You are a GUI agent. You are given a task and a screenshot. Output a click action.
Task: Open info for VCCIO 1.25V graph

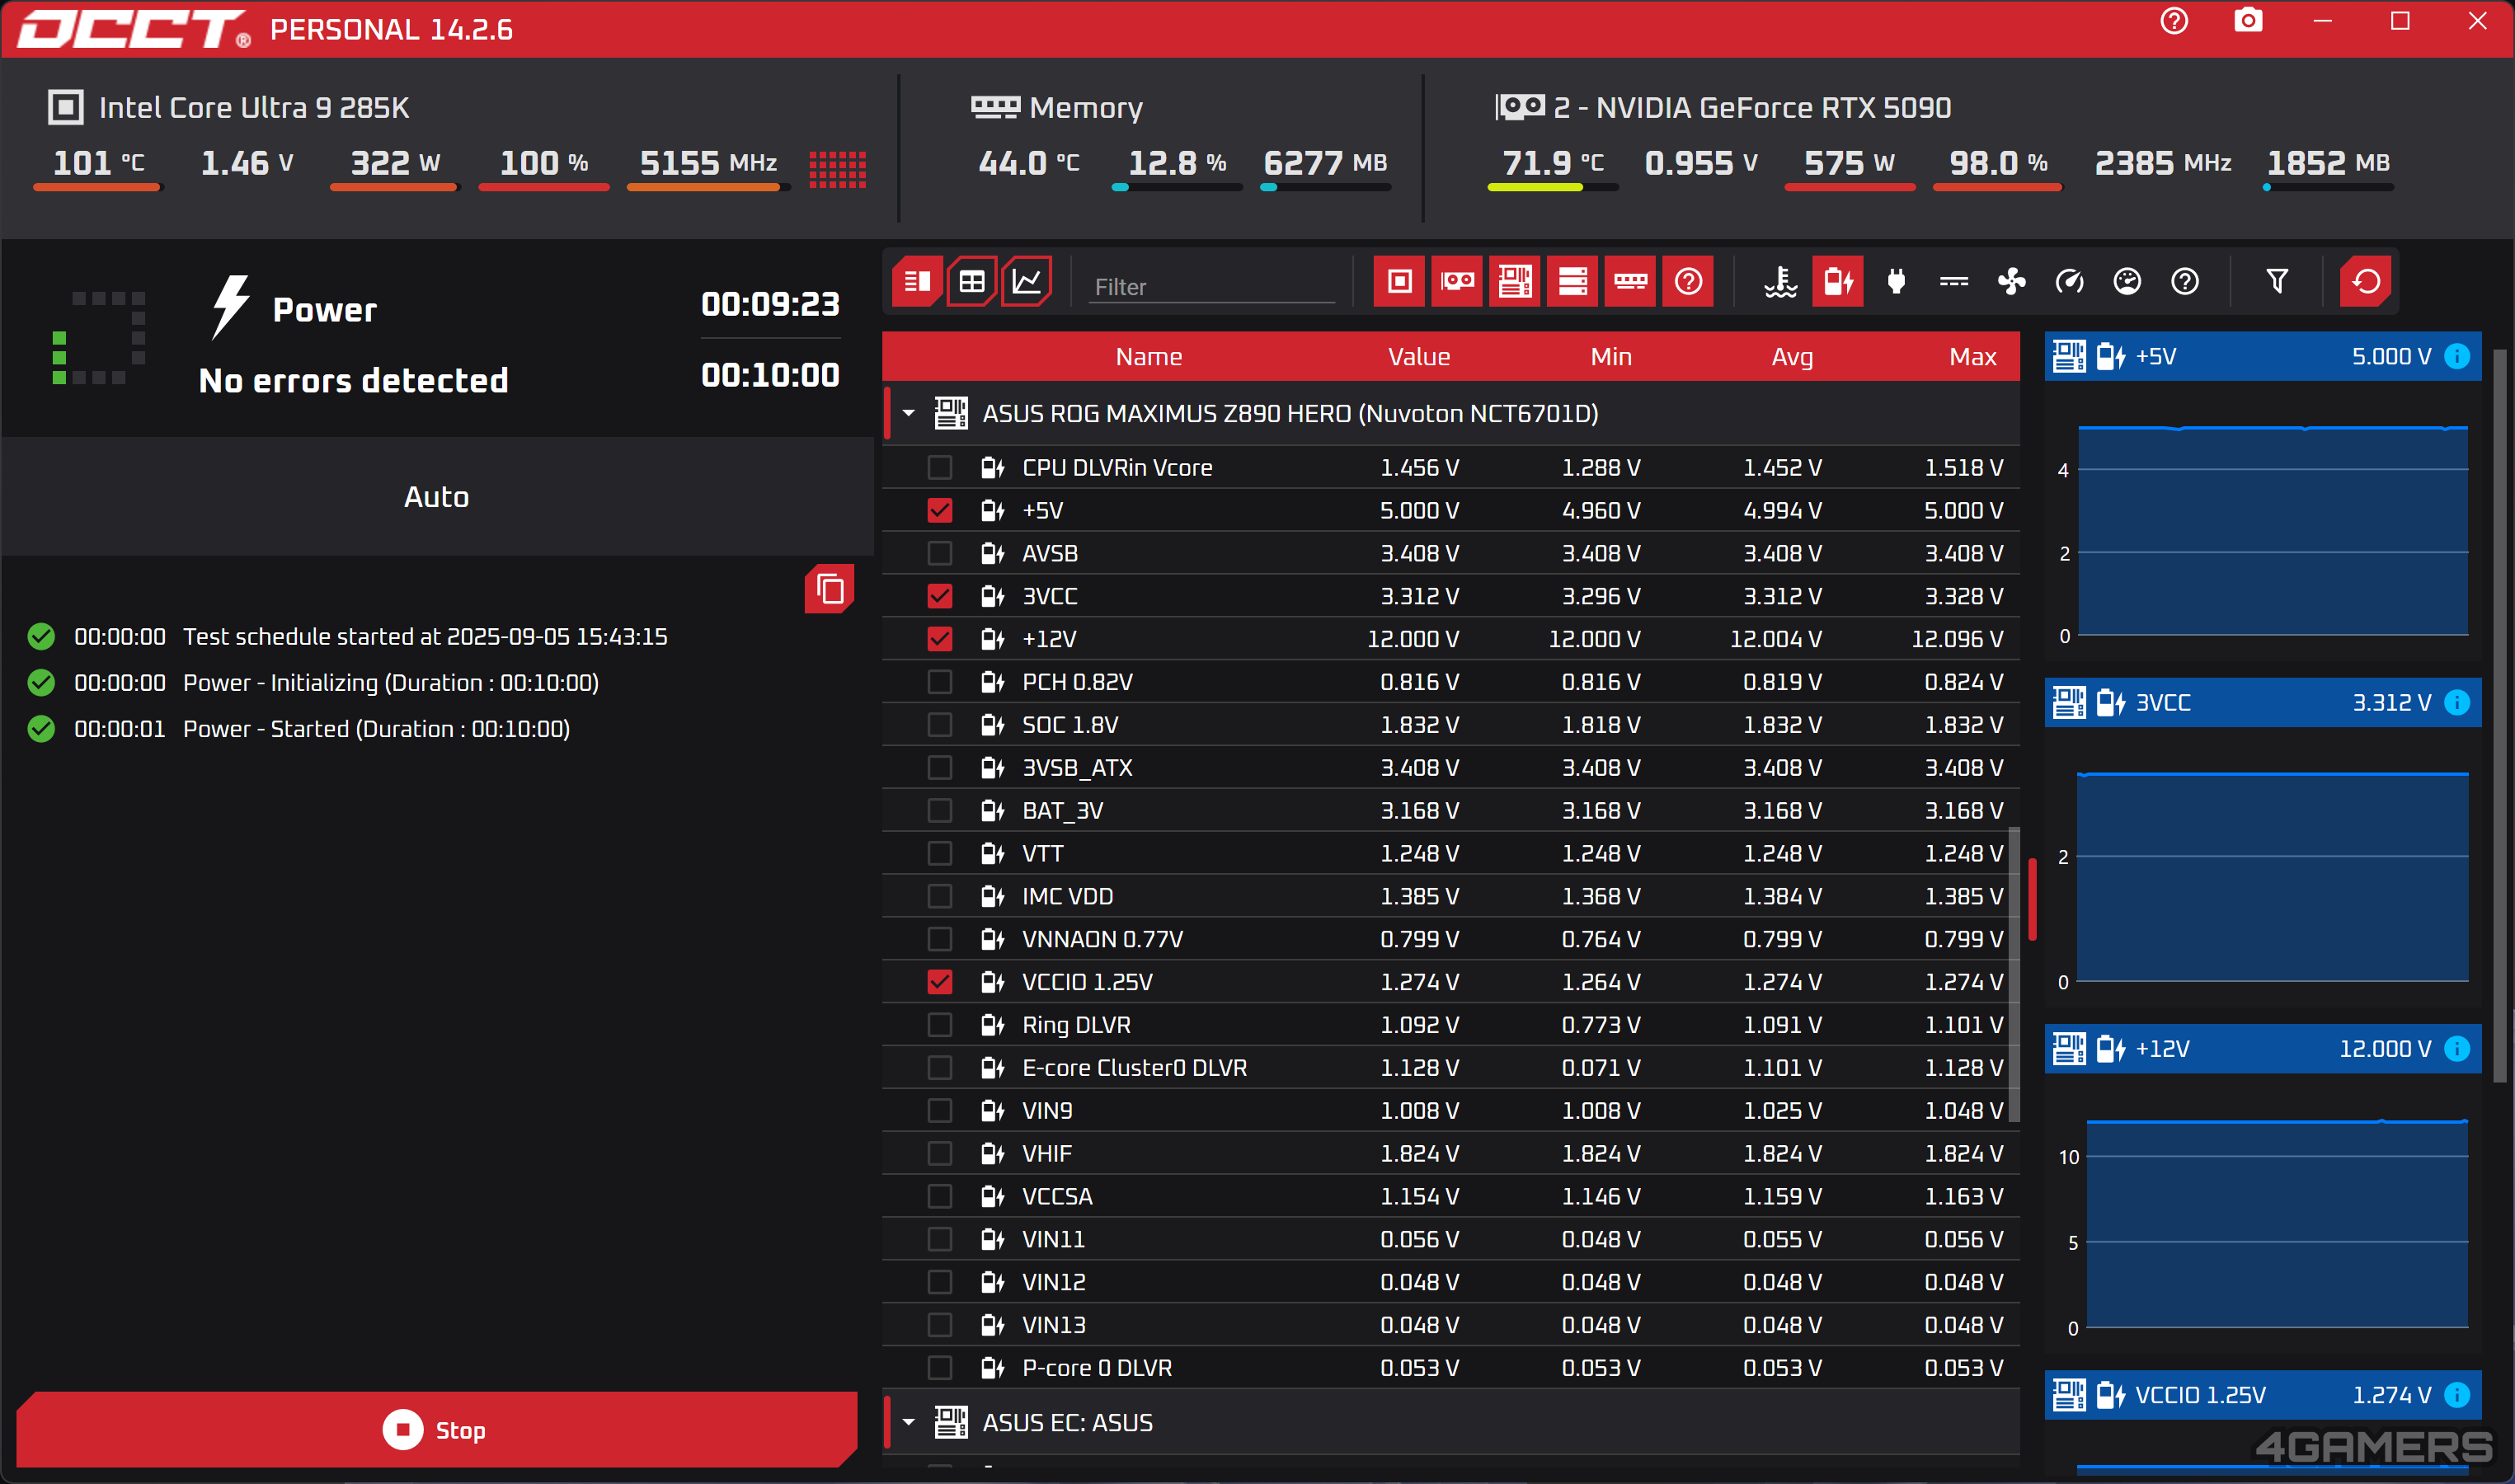[x=2457, y=1395]
